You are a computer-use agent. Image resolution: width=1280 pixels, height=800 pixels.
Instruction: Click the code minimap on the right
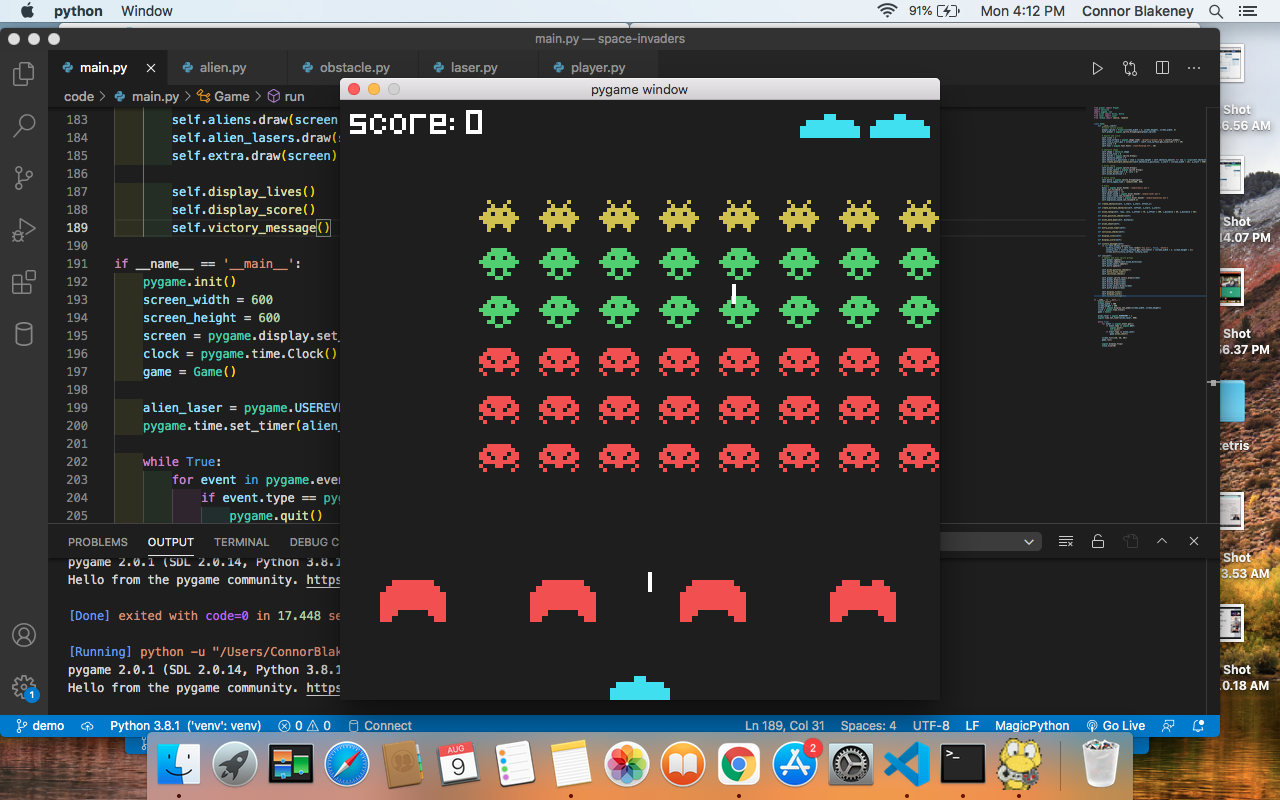(1150, 220)
